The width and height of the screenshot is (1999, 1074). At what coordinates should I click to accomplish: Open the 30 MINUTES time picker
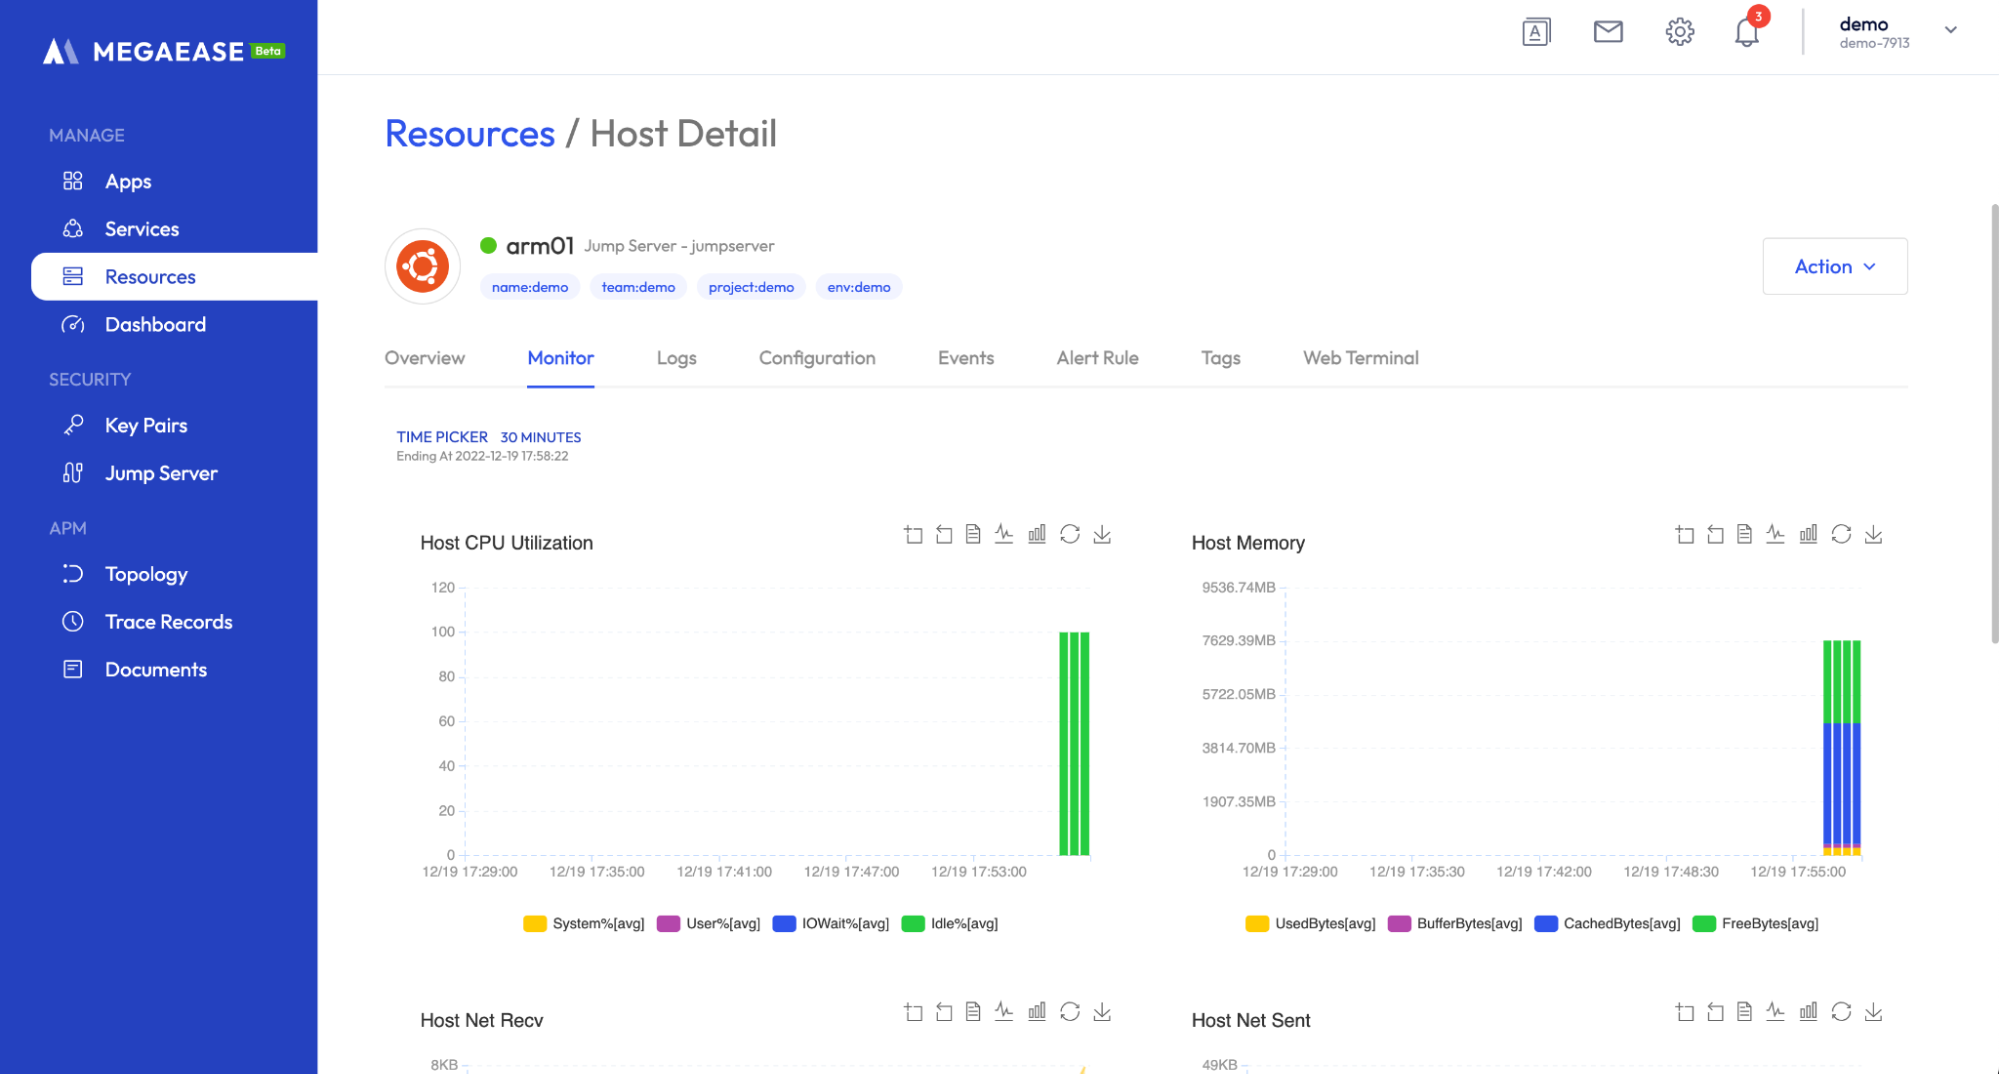click(x=540, y=437)
